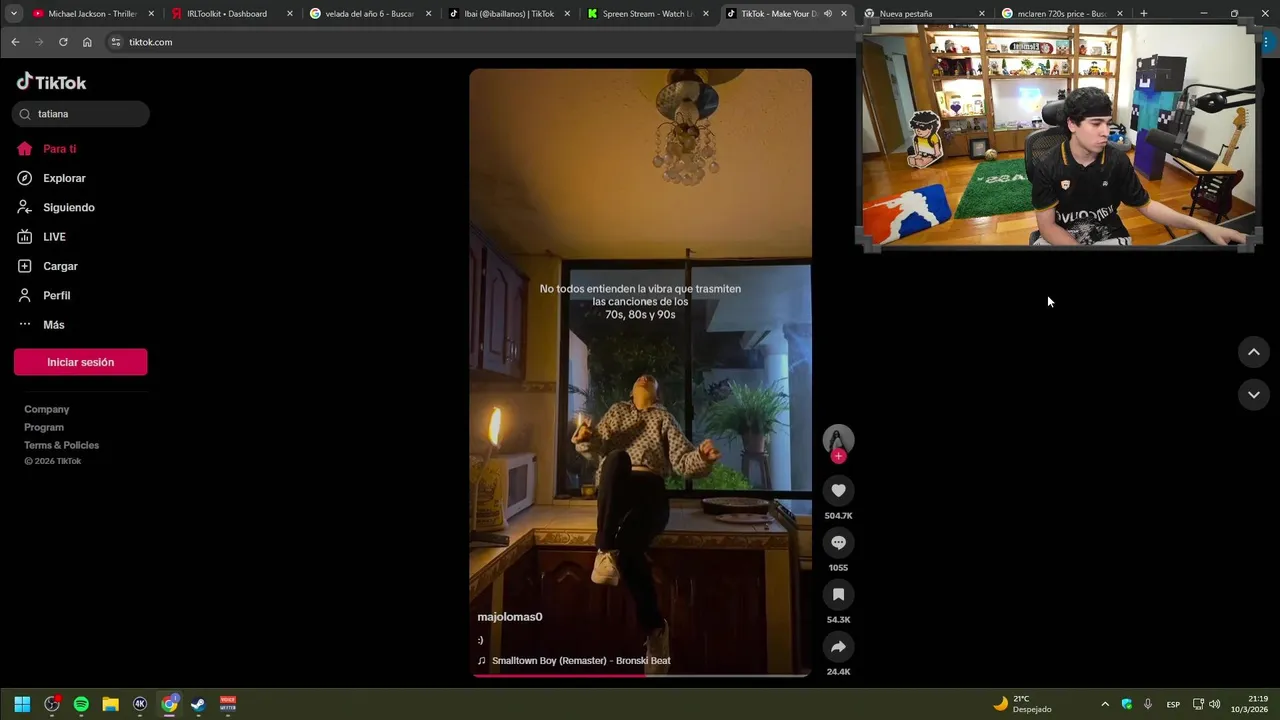Open the browser tab search dropdown

(x=13, y=14)
